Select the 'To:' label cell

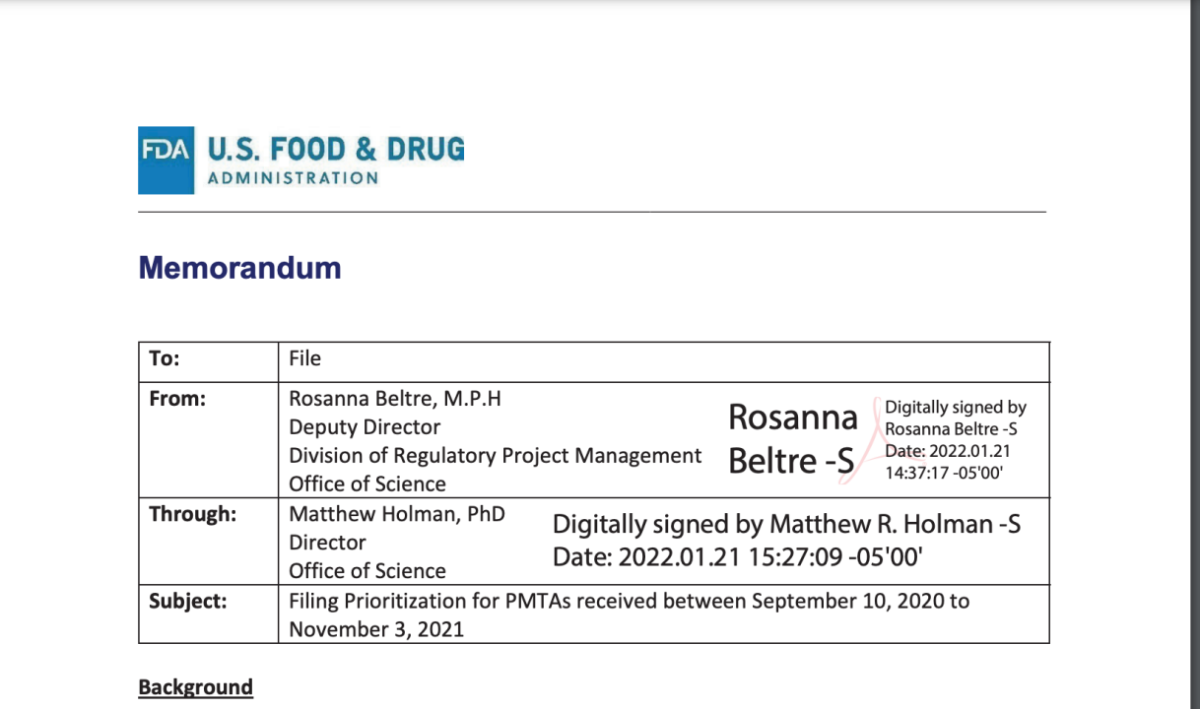click(209, 361)
